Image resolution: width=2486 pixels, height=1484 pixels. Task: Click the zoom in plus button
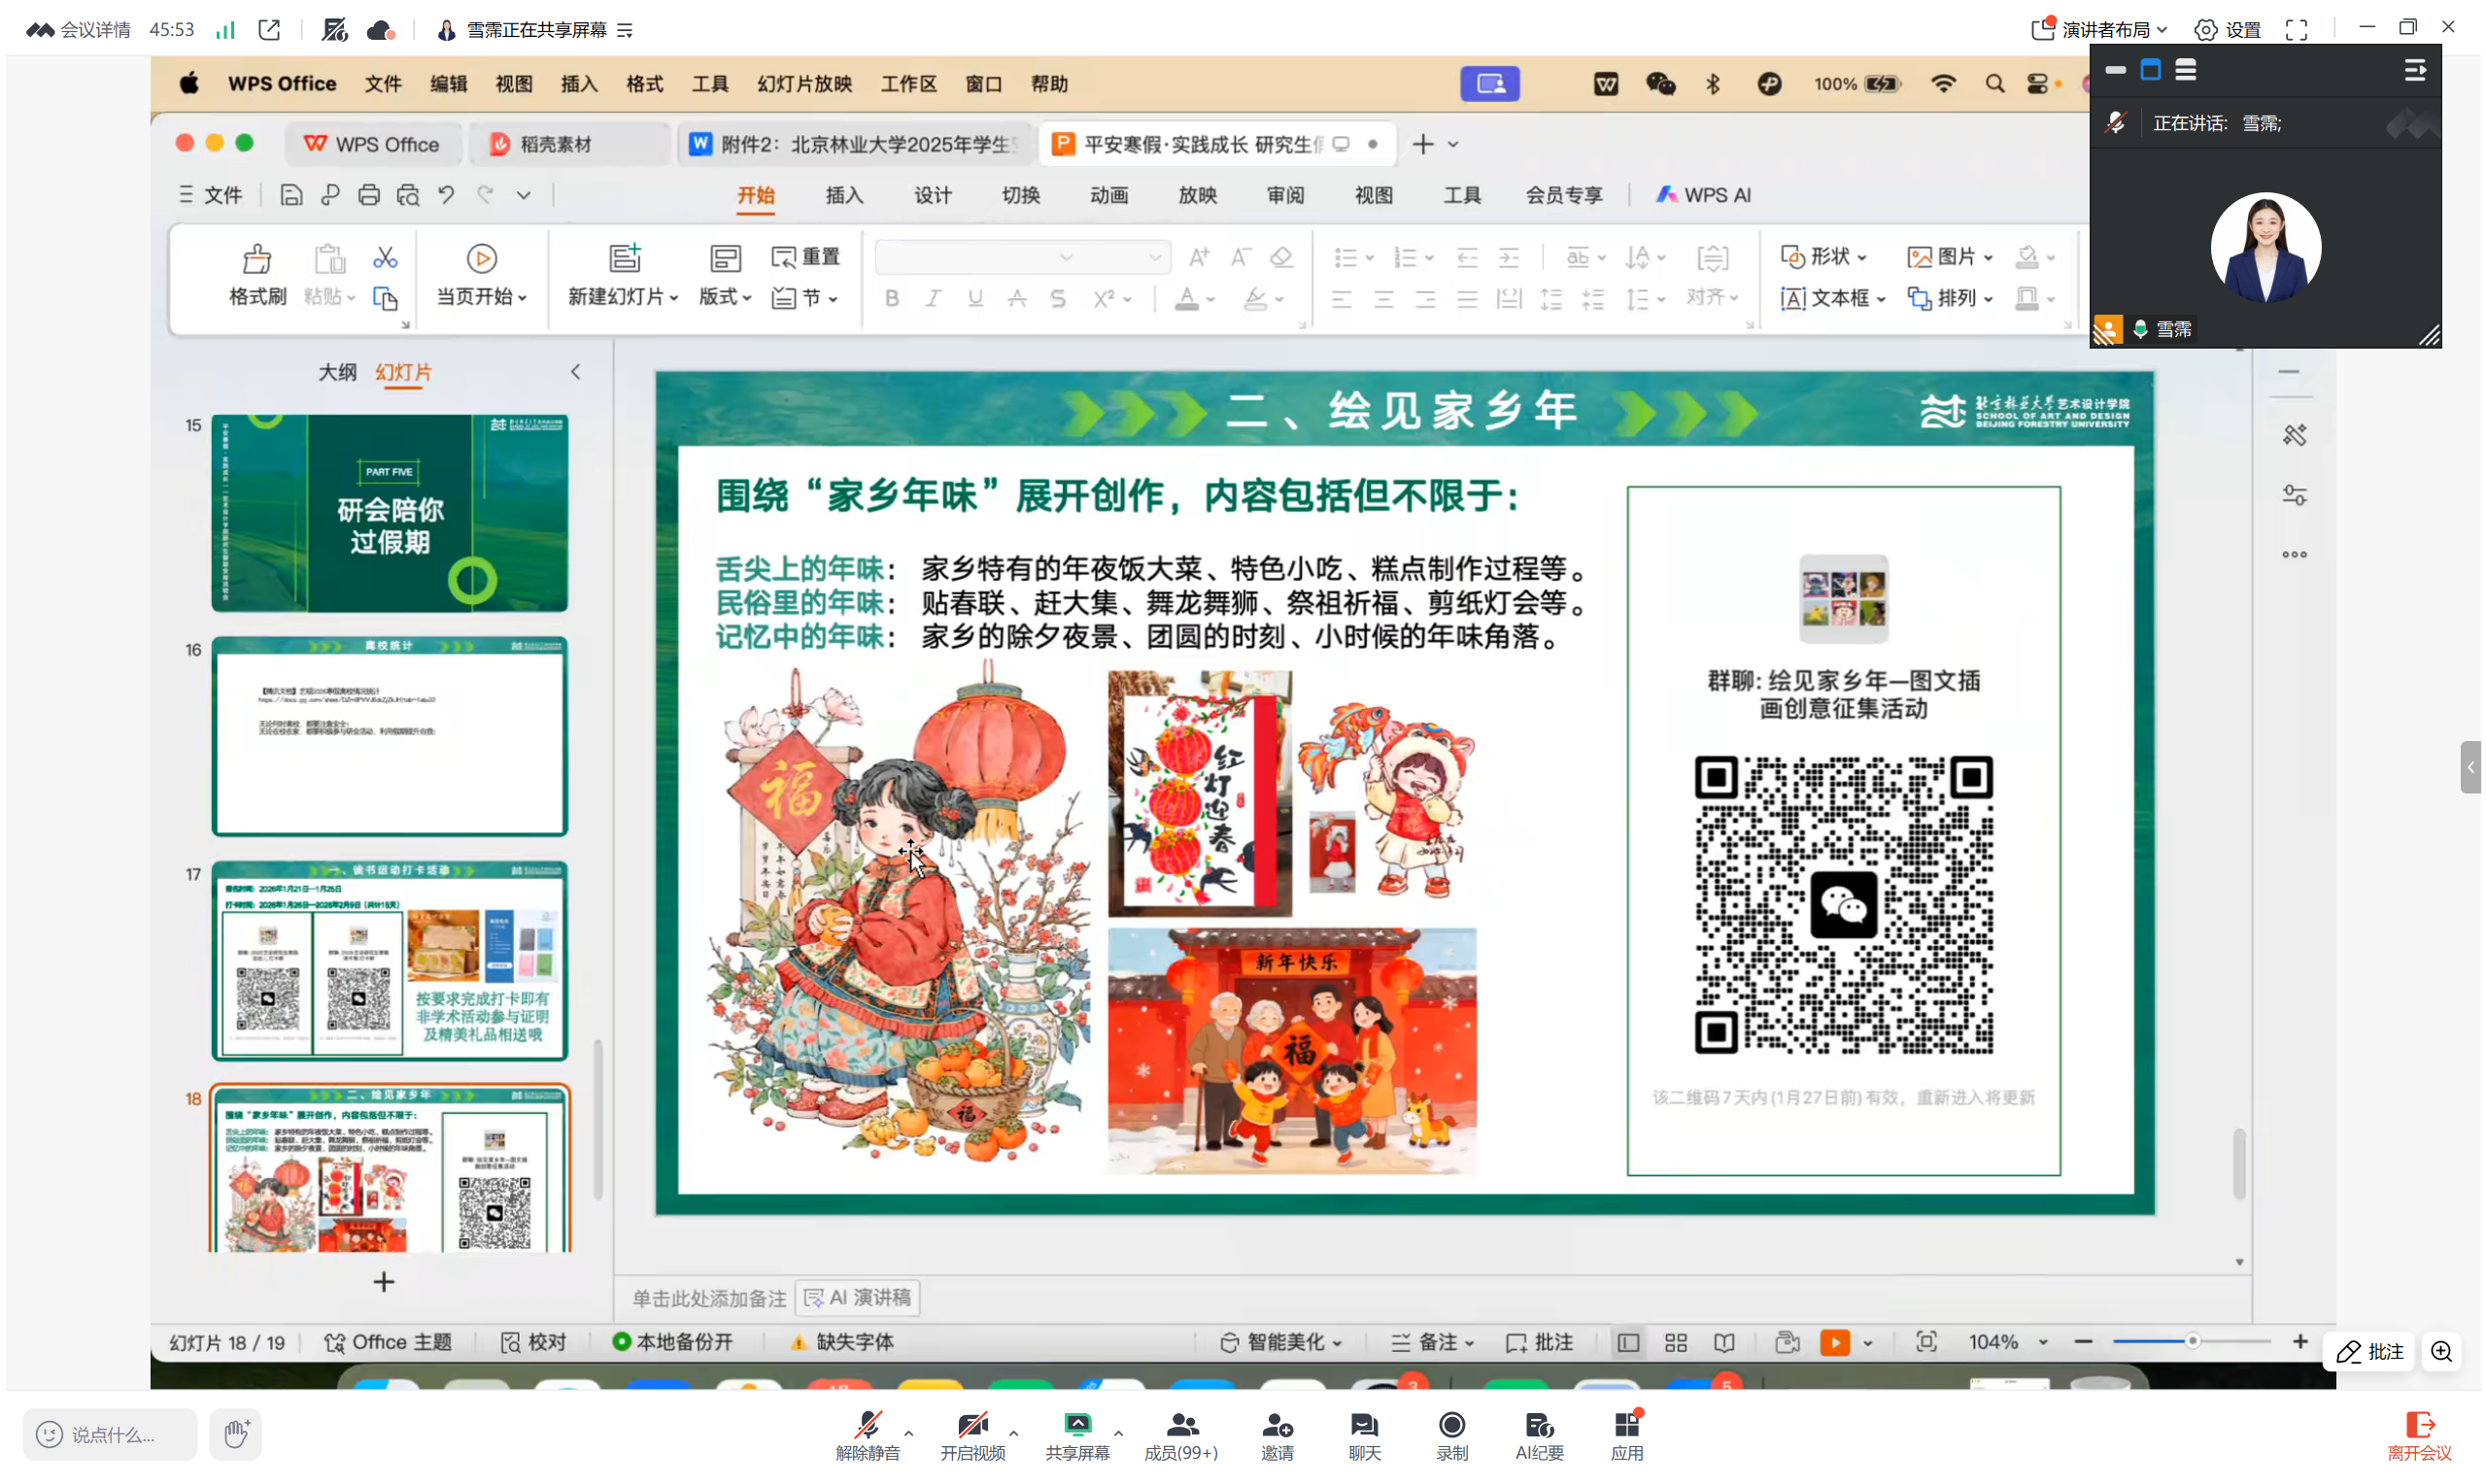(x=2302, y=1342)
